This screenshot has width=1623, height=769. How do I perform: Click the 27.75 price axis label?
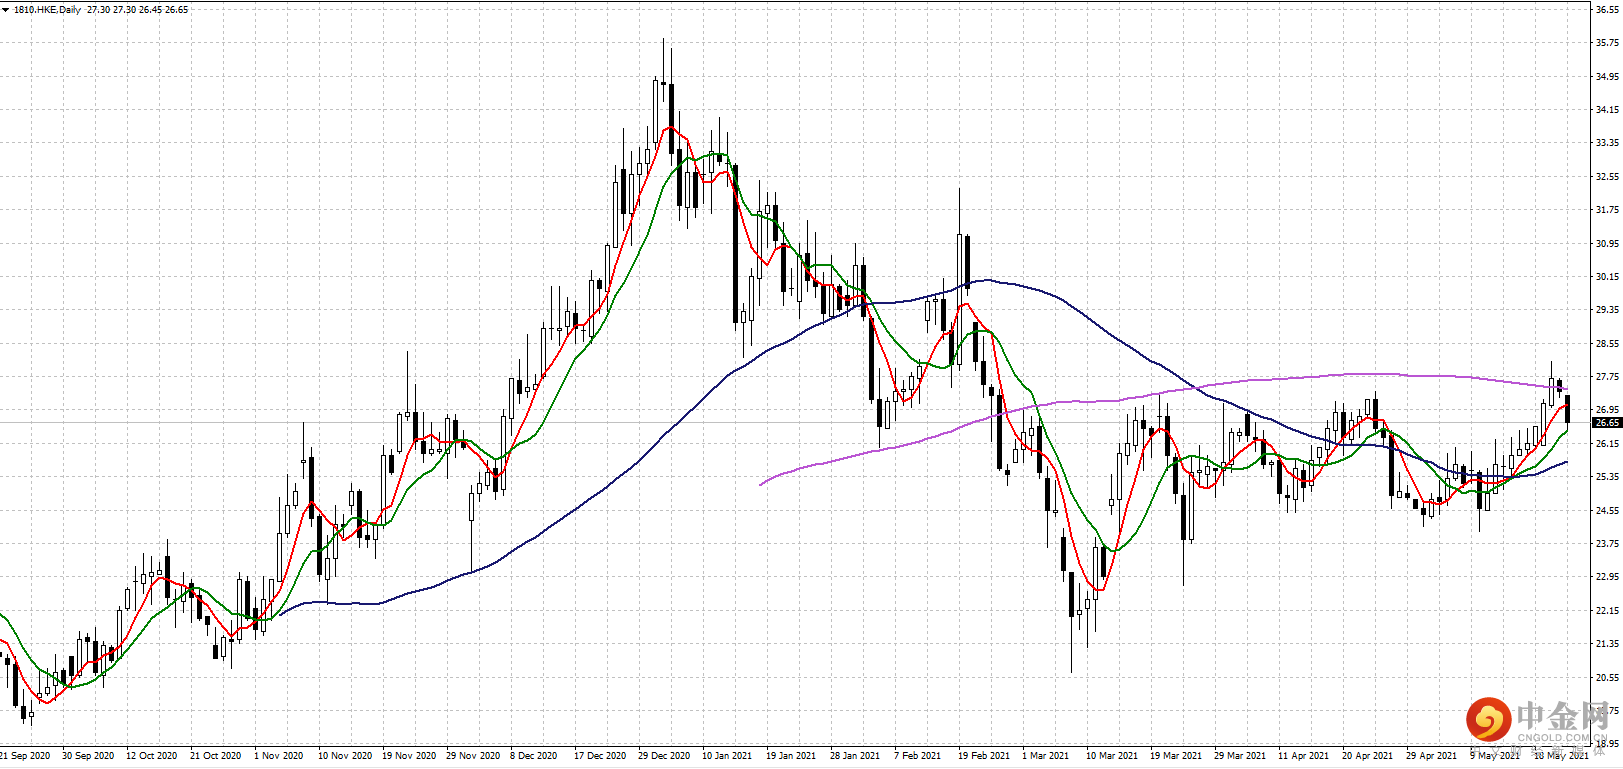click(x=1607, y=377)
